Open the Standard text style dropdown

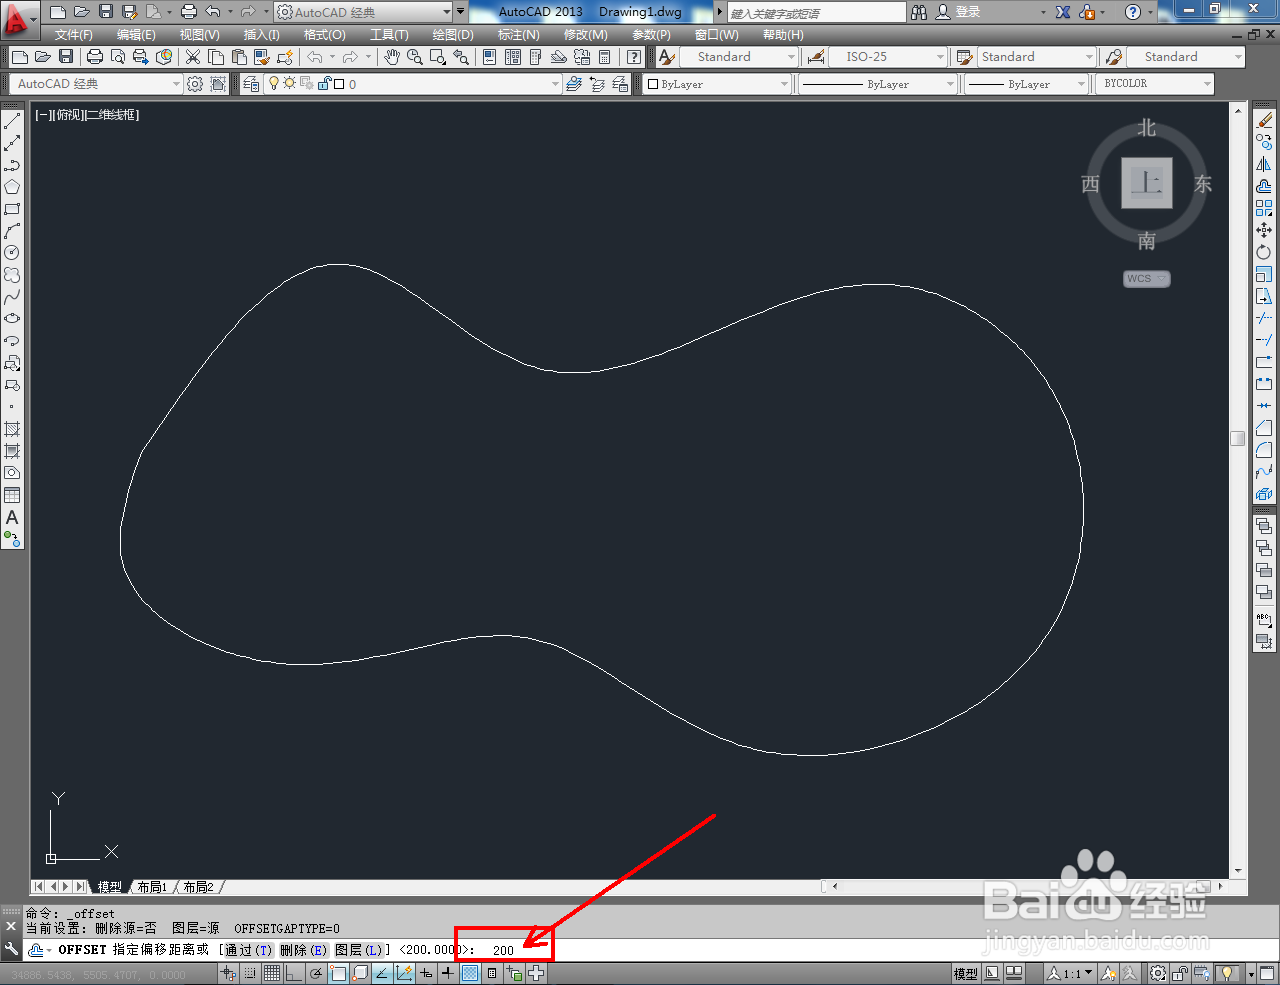pyautogui.click(x=739, y=57)
